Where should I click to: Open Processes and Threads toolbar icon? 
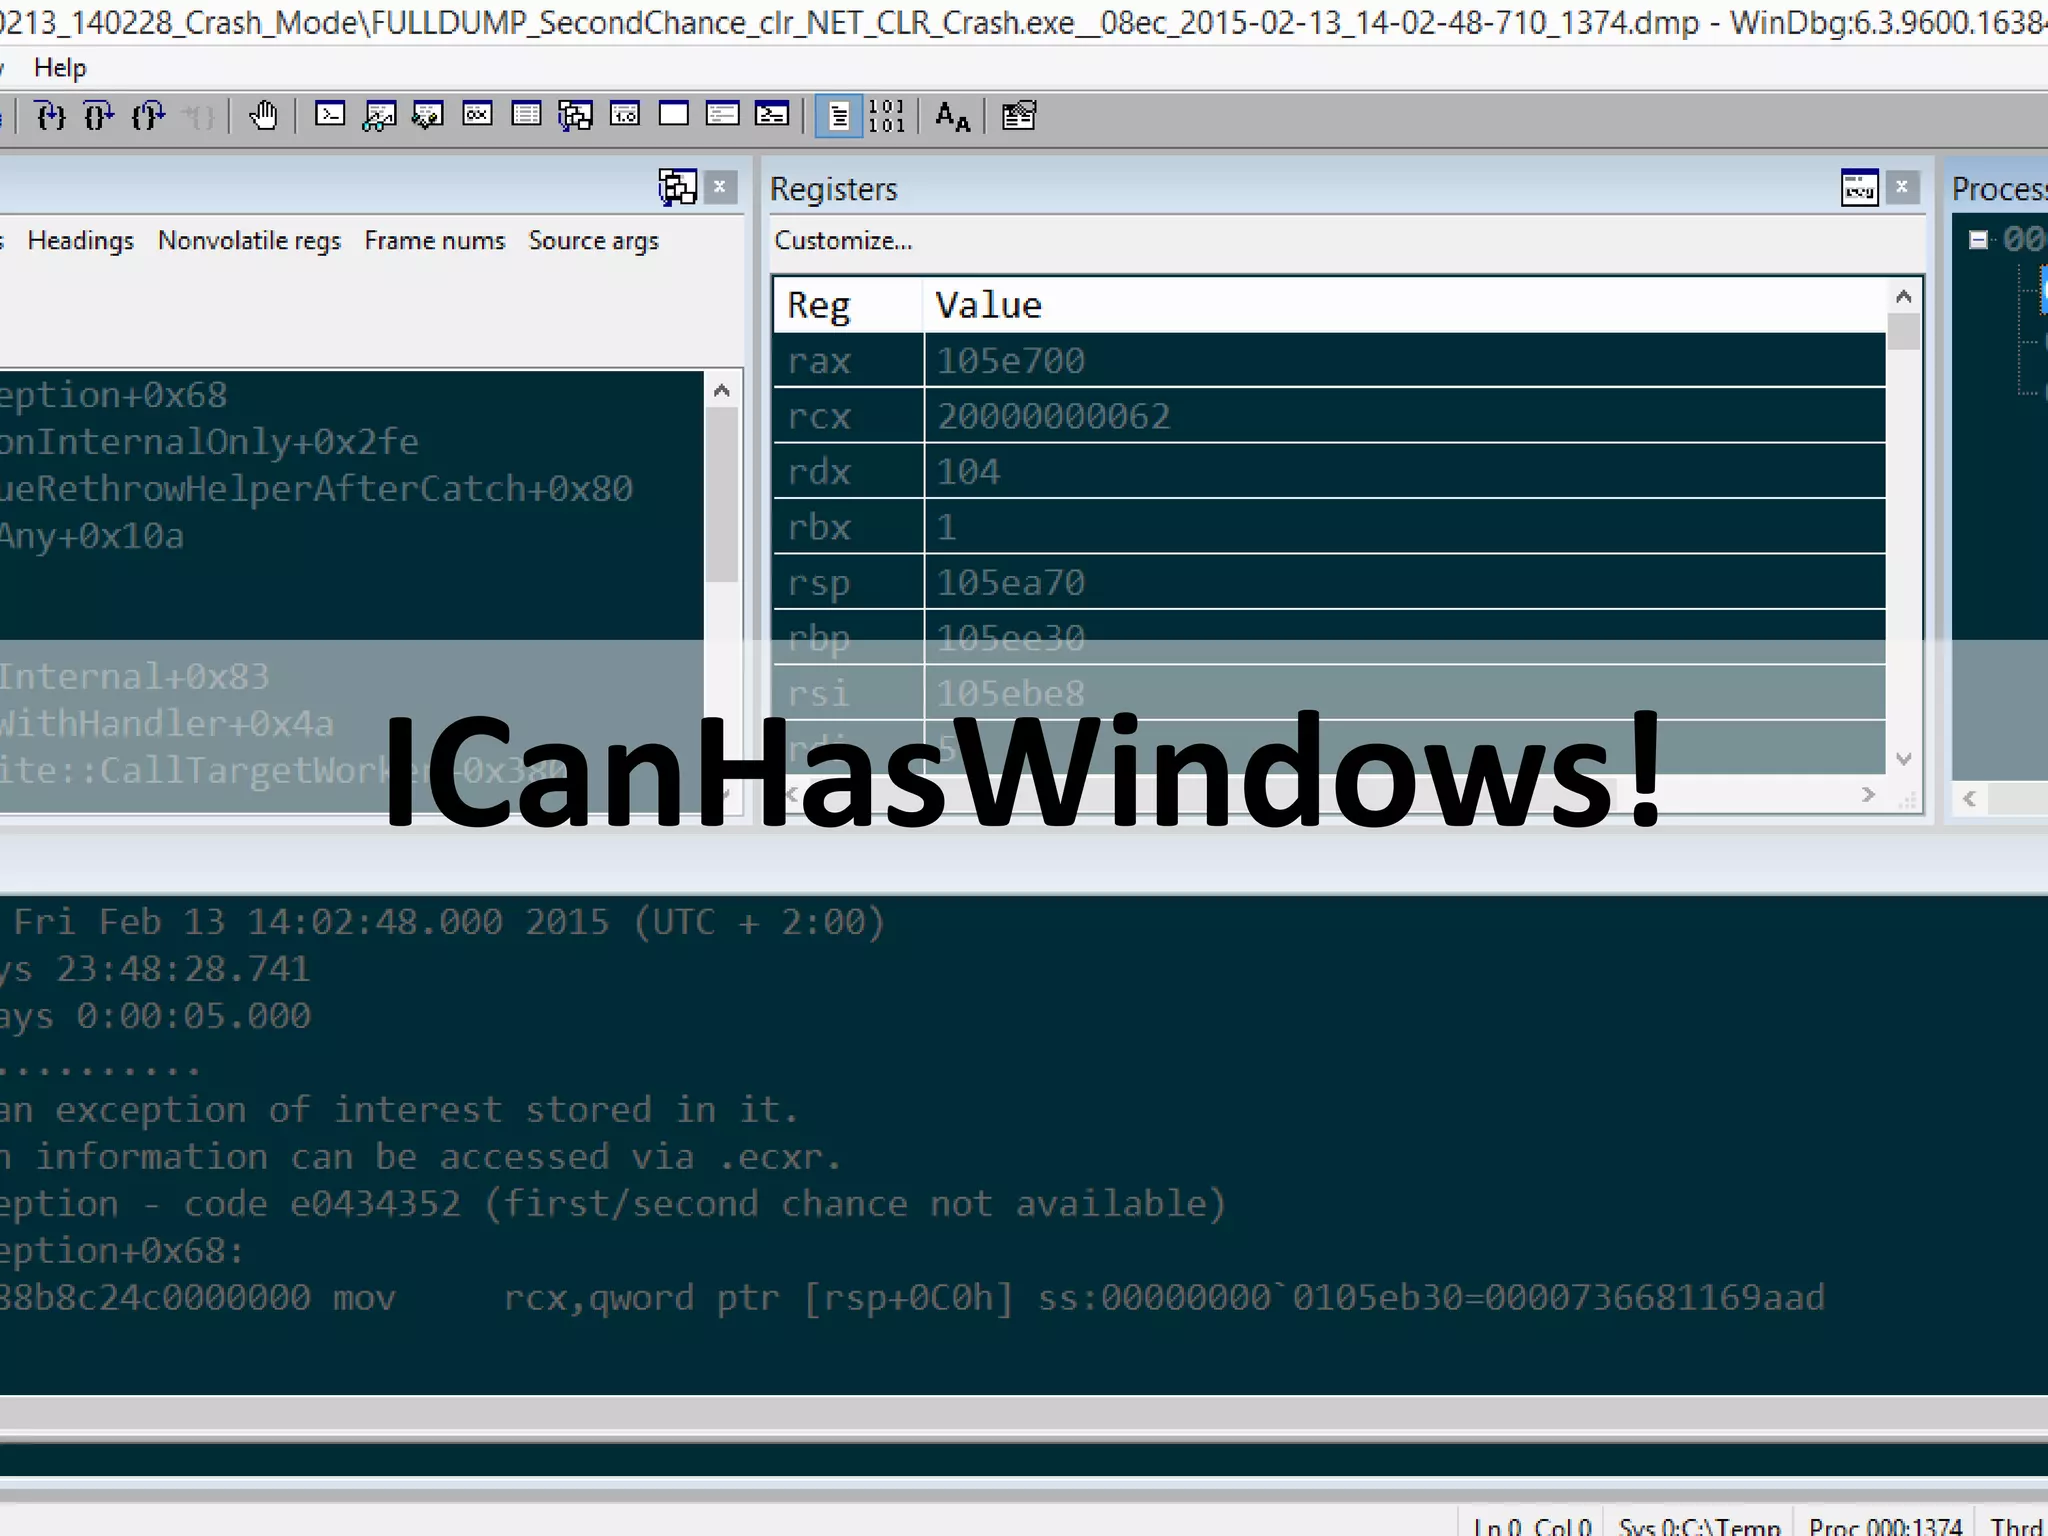(x=722, y=115)
